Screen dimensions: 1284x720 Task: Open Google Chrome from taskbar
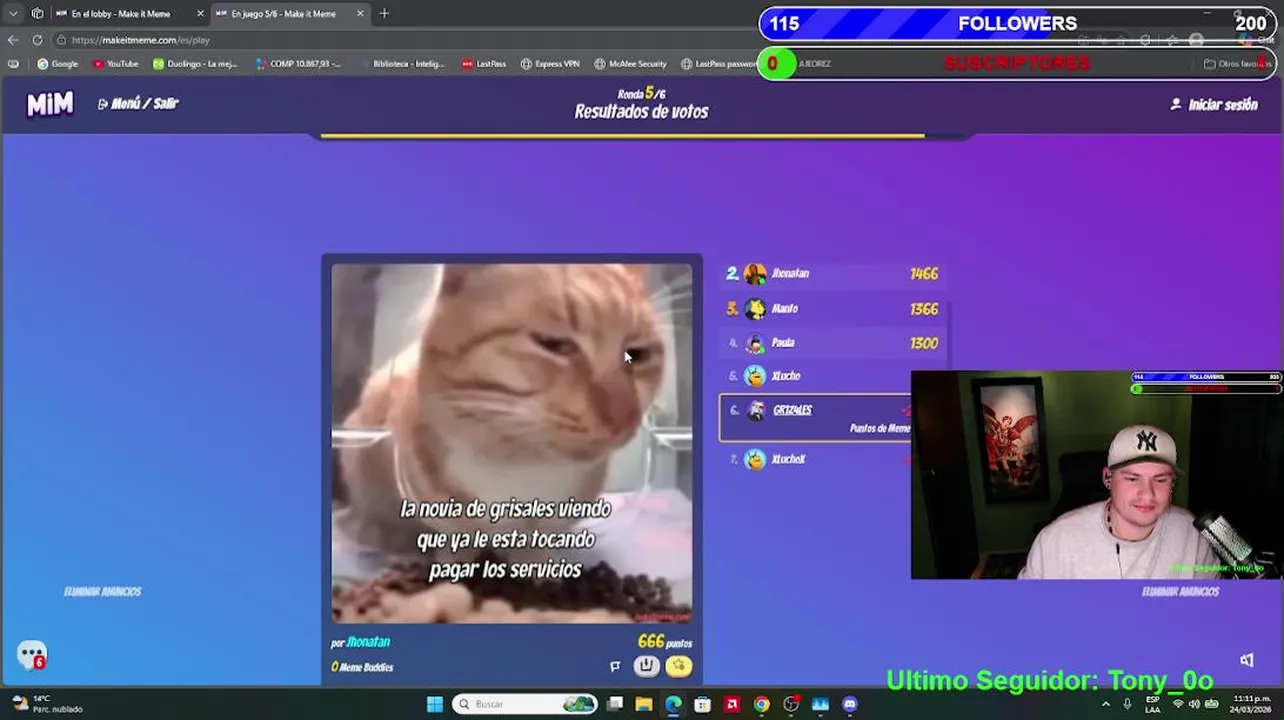pos(761,704)
